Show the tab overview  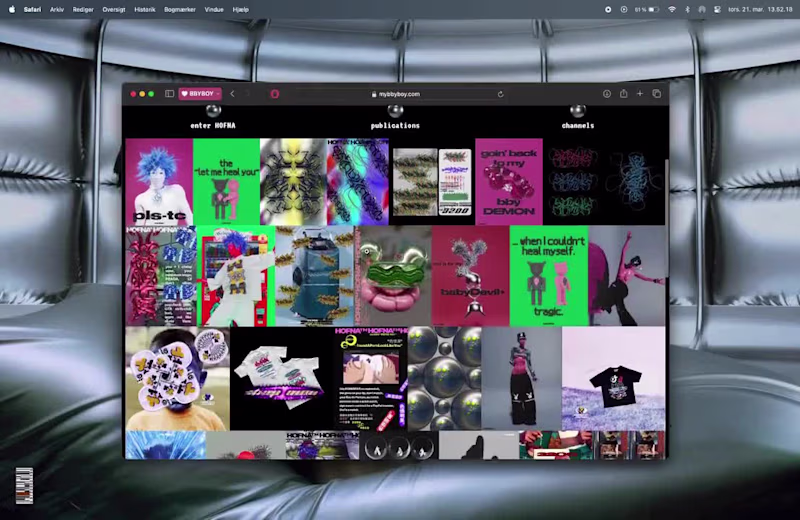point(657,94)
